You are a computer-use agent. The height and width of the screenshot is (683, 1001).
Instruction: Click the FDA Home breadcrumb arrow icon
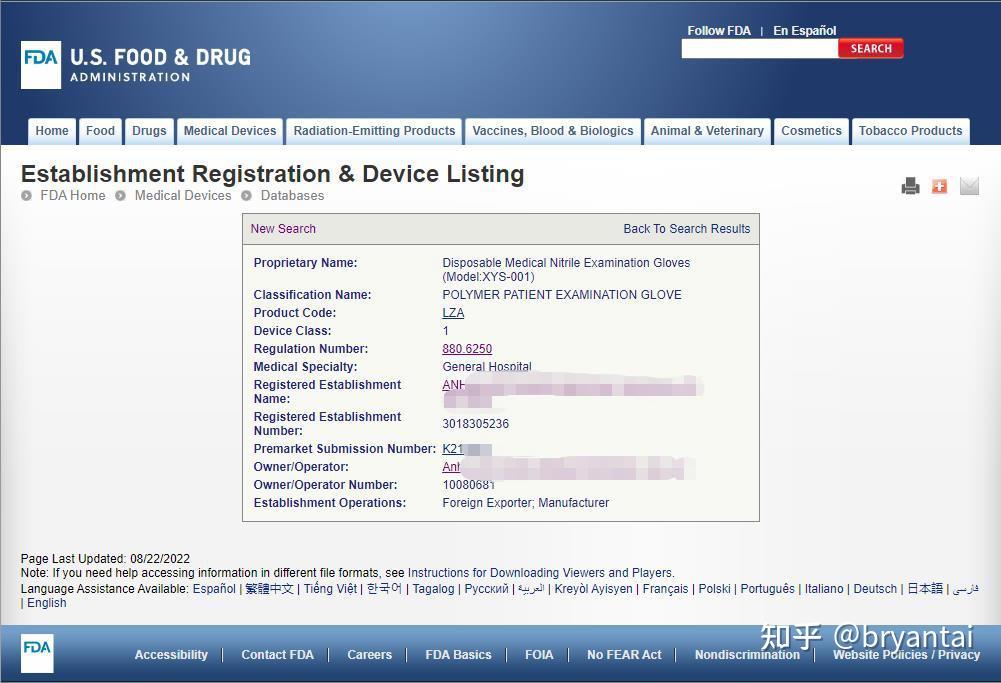point(26,195)
